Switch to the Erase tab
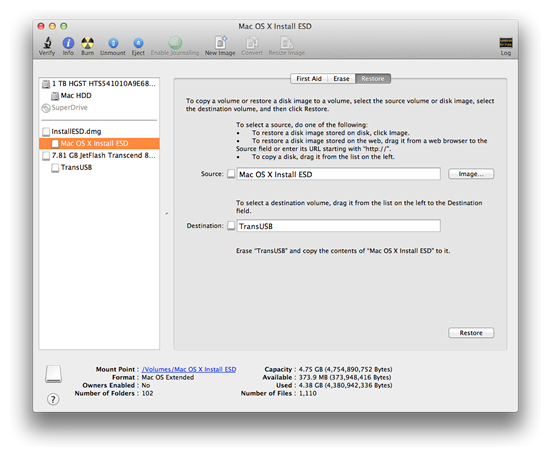The width and height of the screenshot is (550, 457). 341,79
